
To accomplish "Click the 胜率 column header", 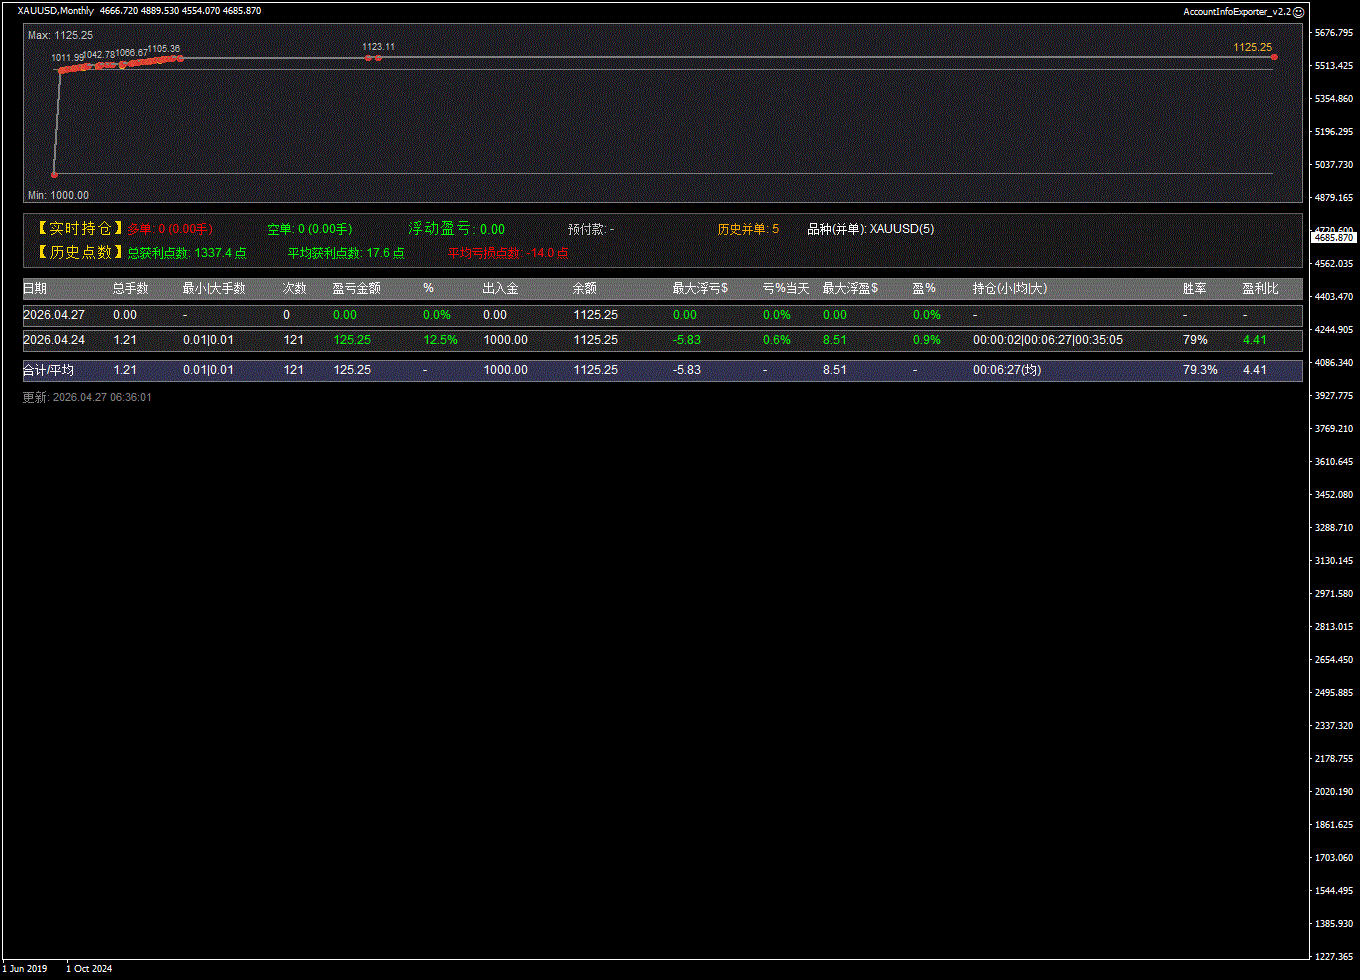I will [1194, 288].
